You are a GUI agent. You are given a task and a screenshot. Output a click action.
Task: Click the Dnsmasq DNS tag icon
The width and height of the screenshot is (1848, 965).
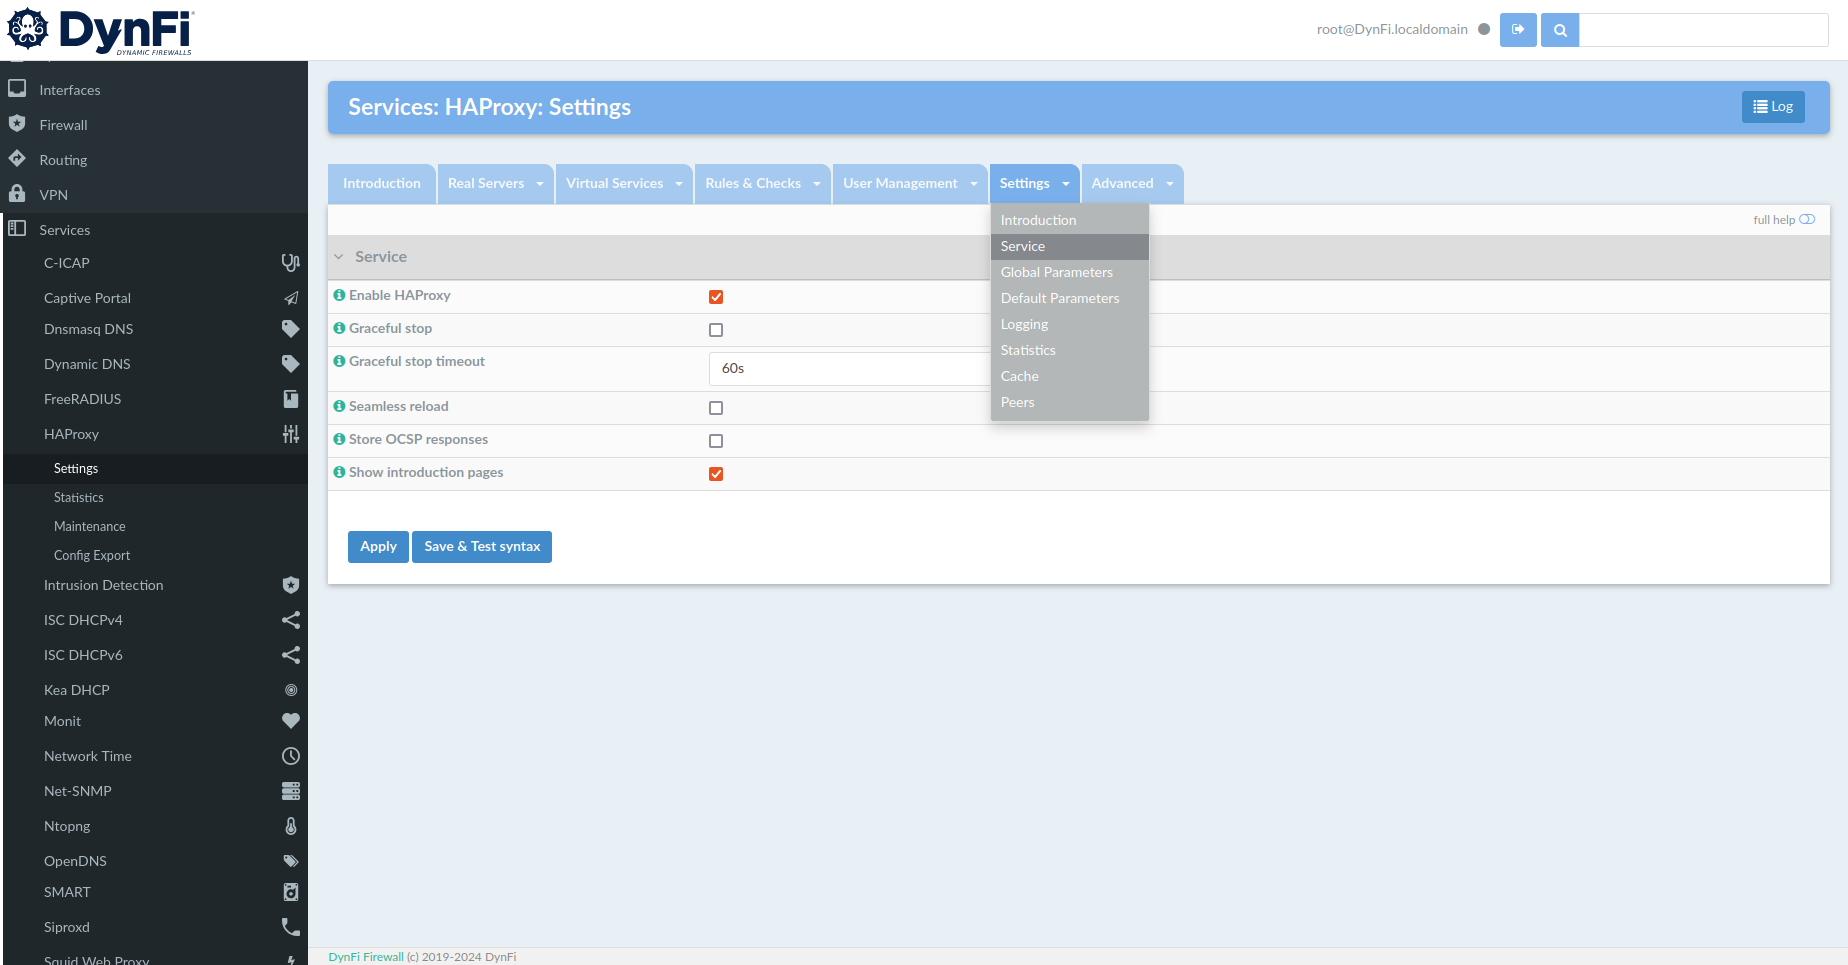point(290,329)
